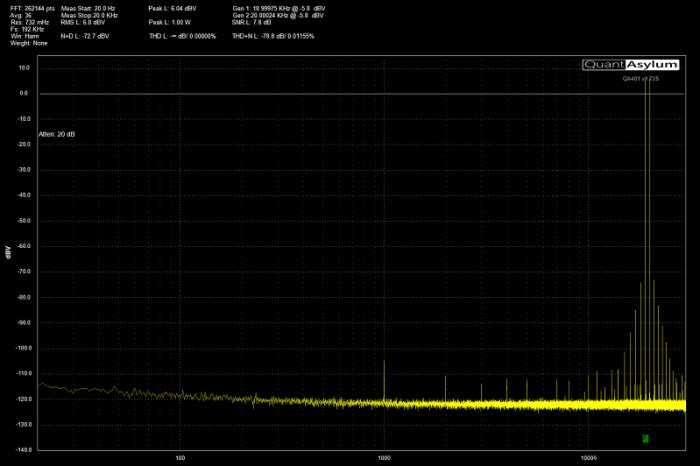Click the 'QA401 v1.725' version label
This screenshot has height=466, width=700.
(641, 79)
